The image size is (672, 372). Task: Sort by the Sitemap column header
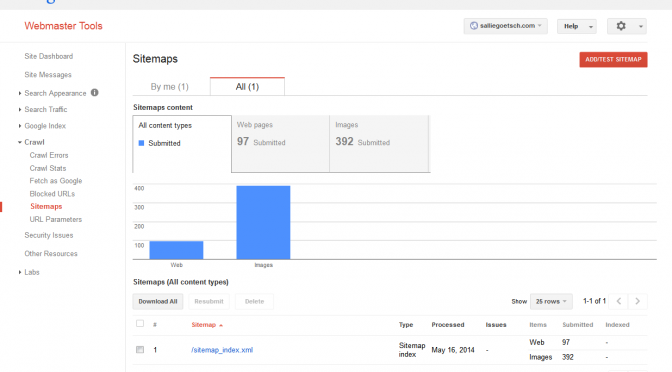point(204,325)
